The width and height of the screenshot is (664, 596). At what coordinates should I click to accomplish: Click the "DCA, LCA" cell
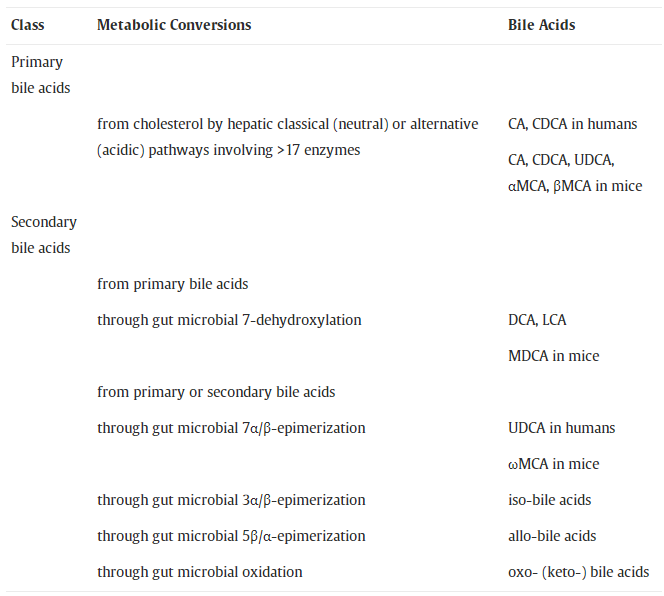537,320
